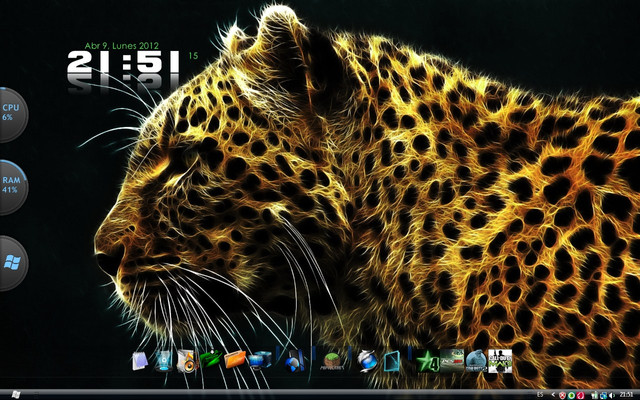Click the Windows logo gadget on left edge
Screen dimensions: 640x400
click(12, 263)
